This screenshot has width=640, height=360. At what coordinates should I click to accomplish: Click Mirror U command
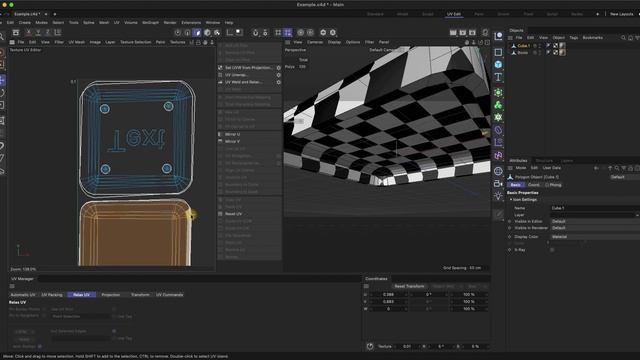tap(232, 134)
